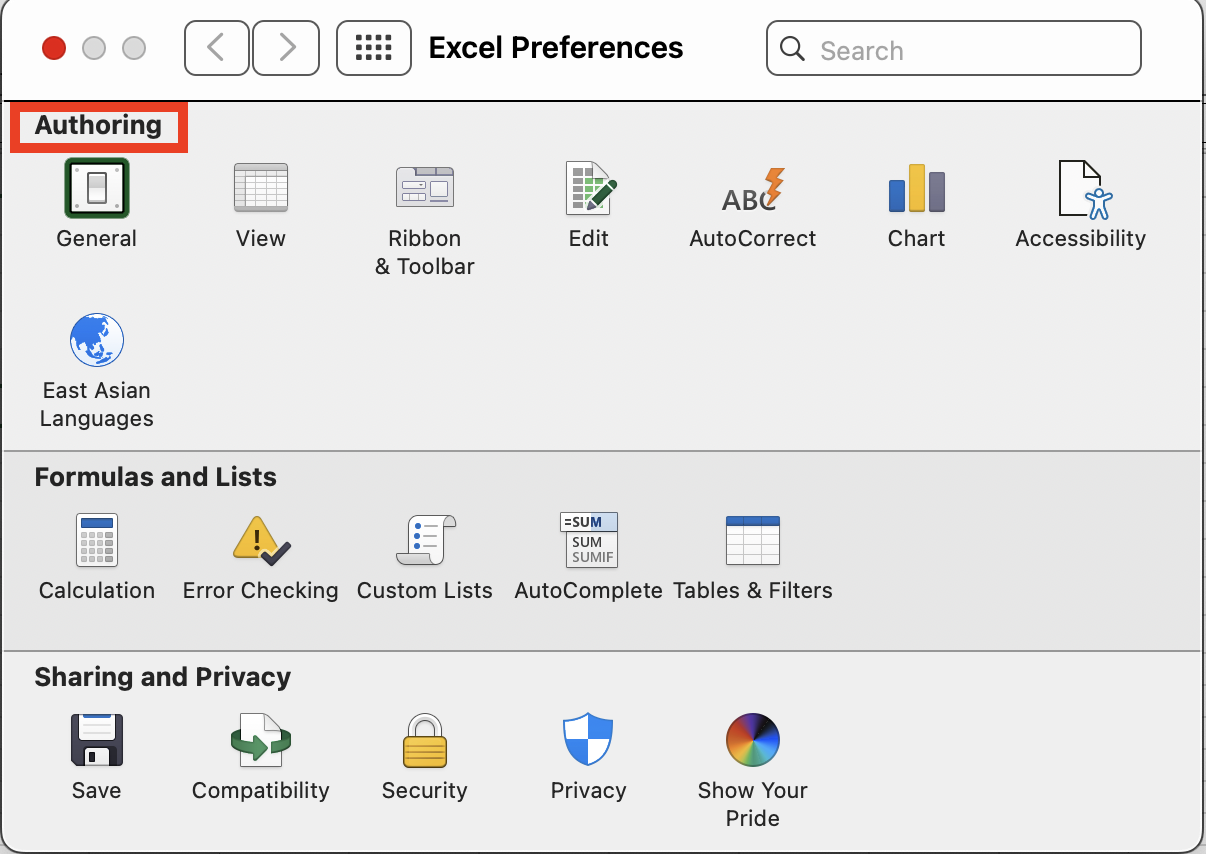Click the Search field
Viewport: 1206px width, 854px height.
pyautogui.click(x=954, y=49)
